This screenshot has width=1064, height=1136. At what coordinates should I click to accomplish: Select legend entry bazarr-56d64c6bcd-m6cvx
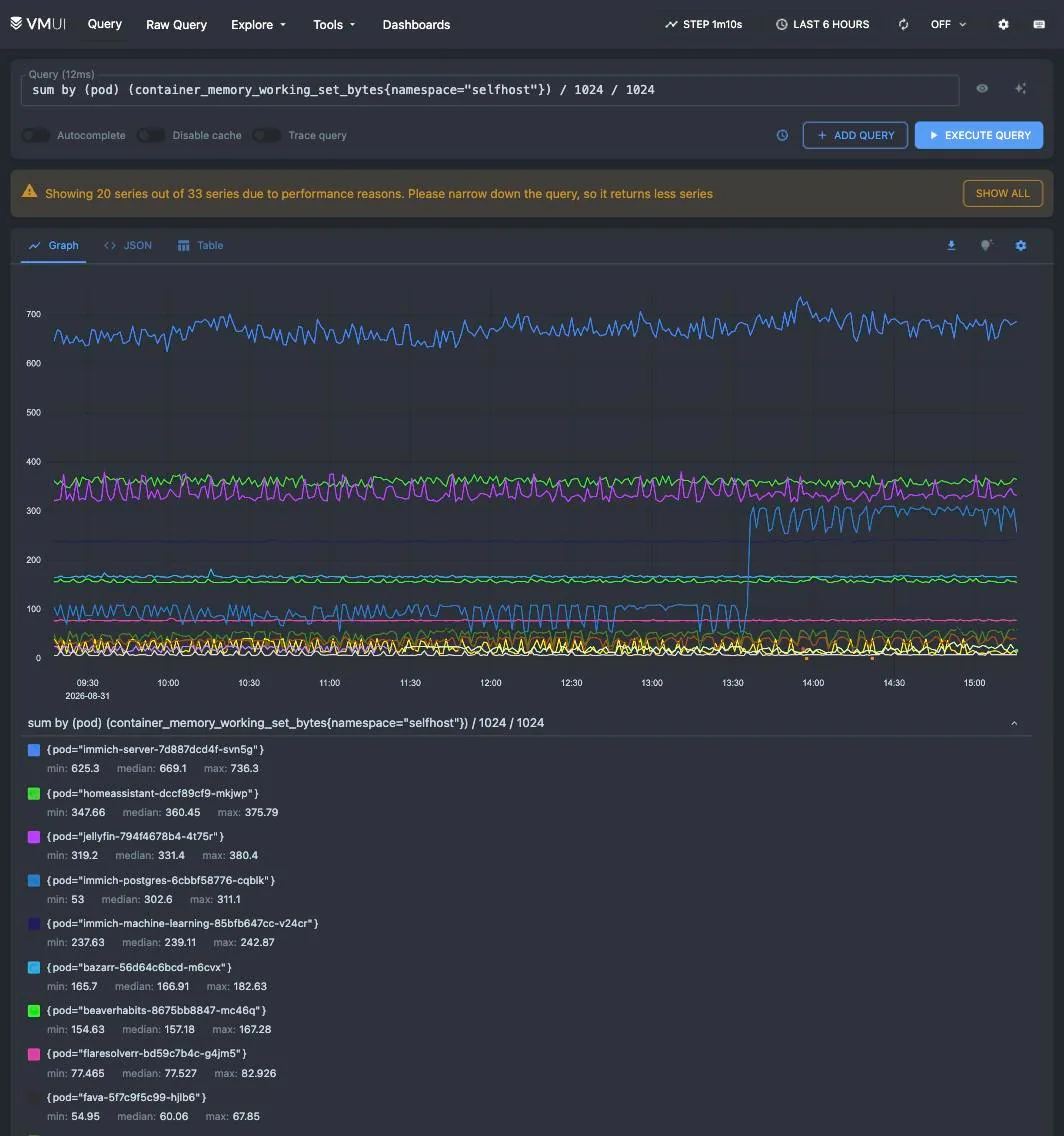click(x=139, y=967)
